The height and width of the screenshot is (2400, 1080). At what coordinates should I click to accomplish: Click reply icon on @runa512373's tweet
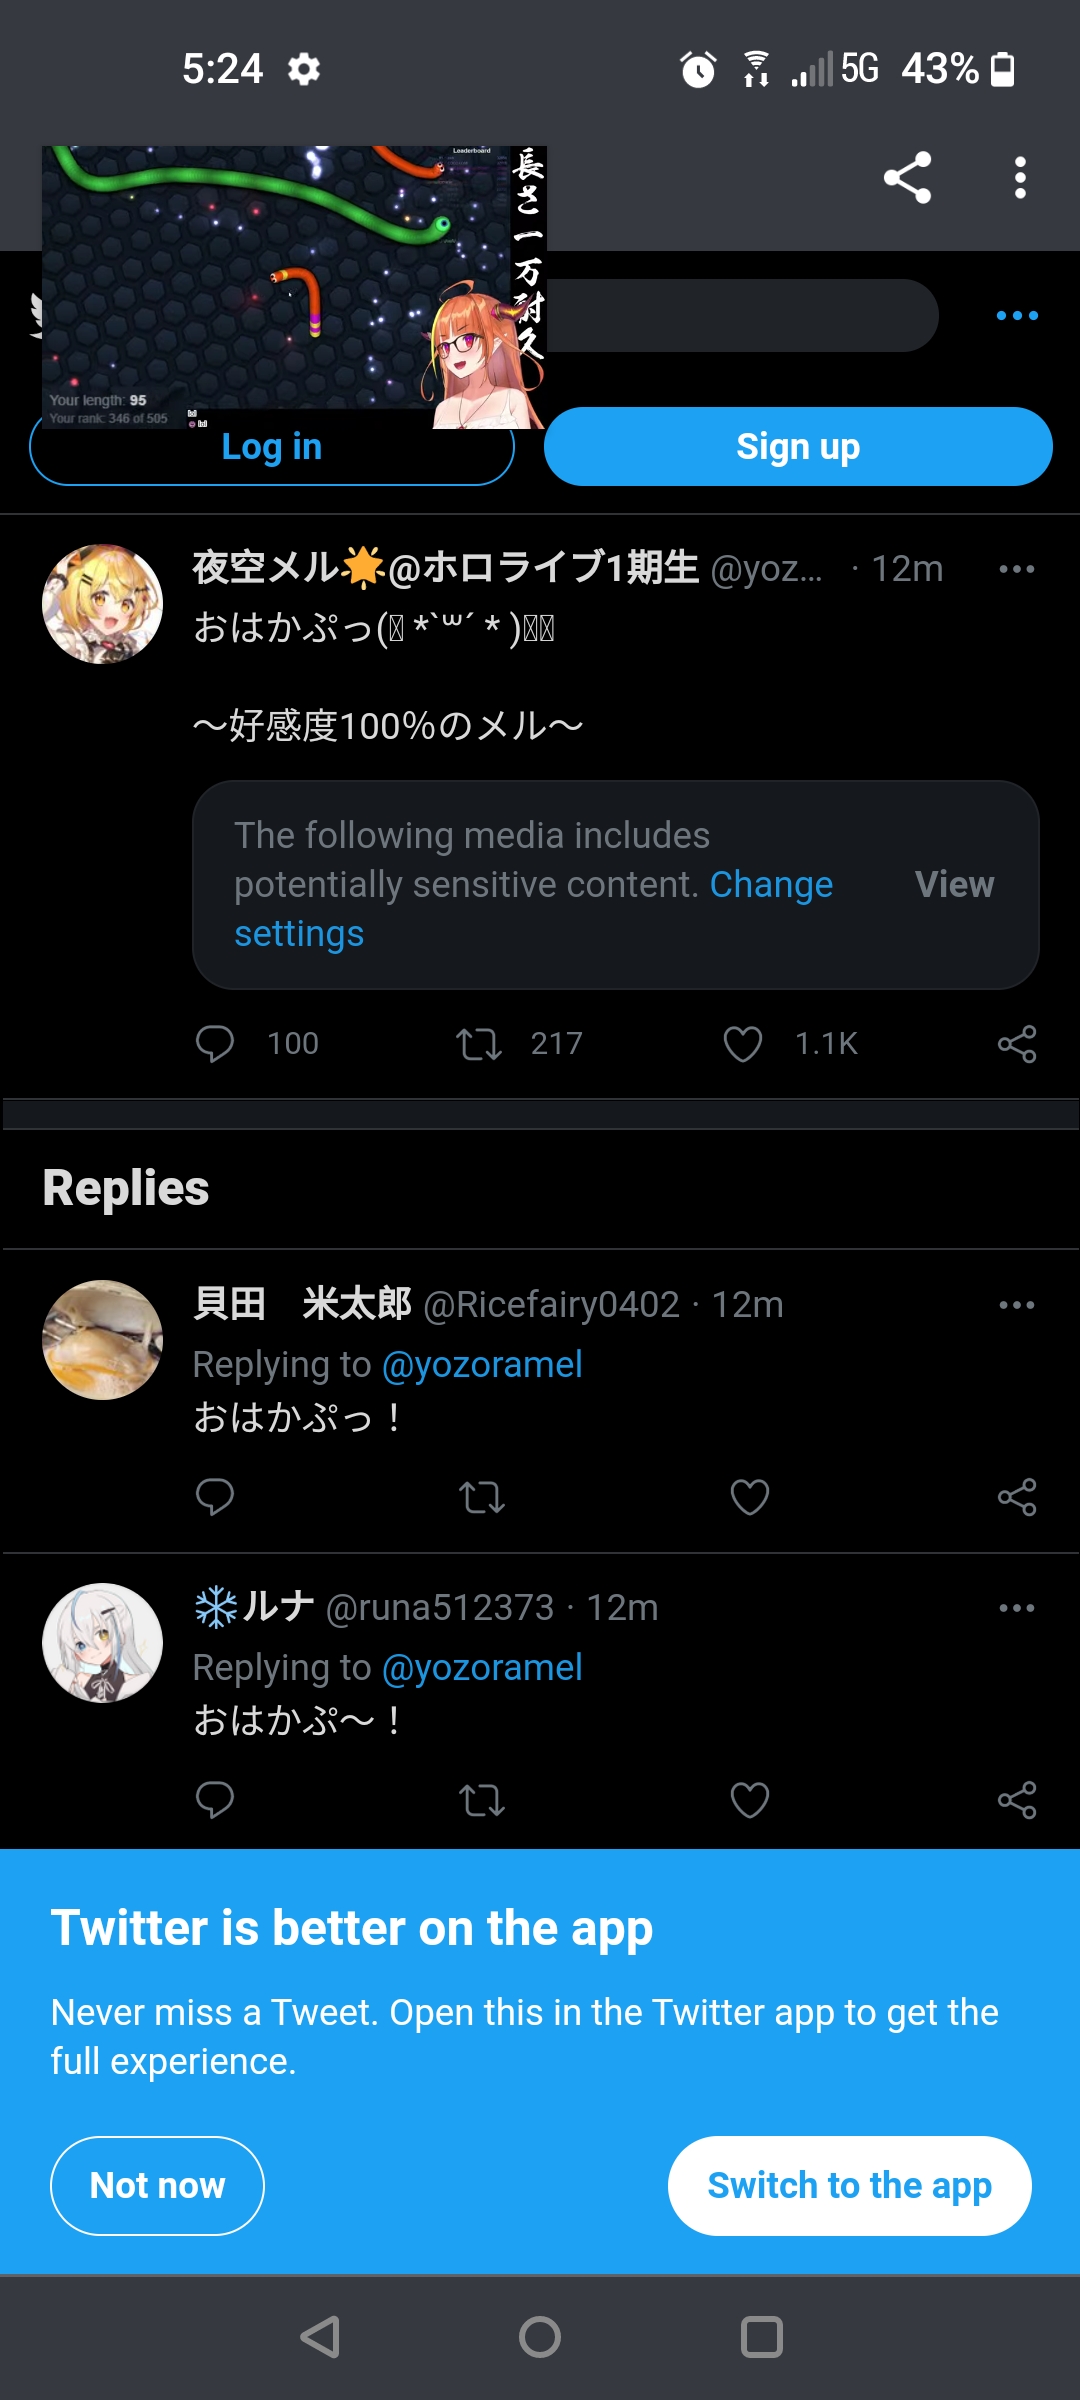[215, 1800]
